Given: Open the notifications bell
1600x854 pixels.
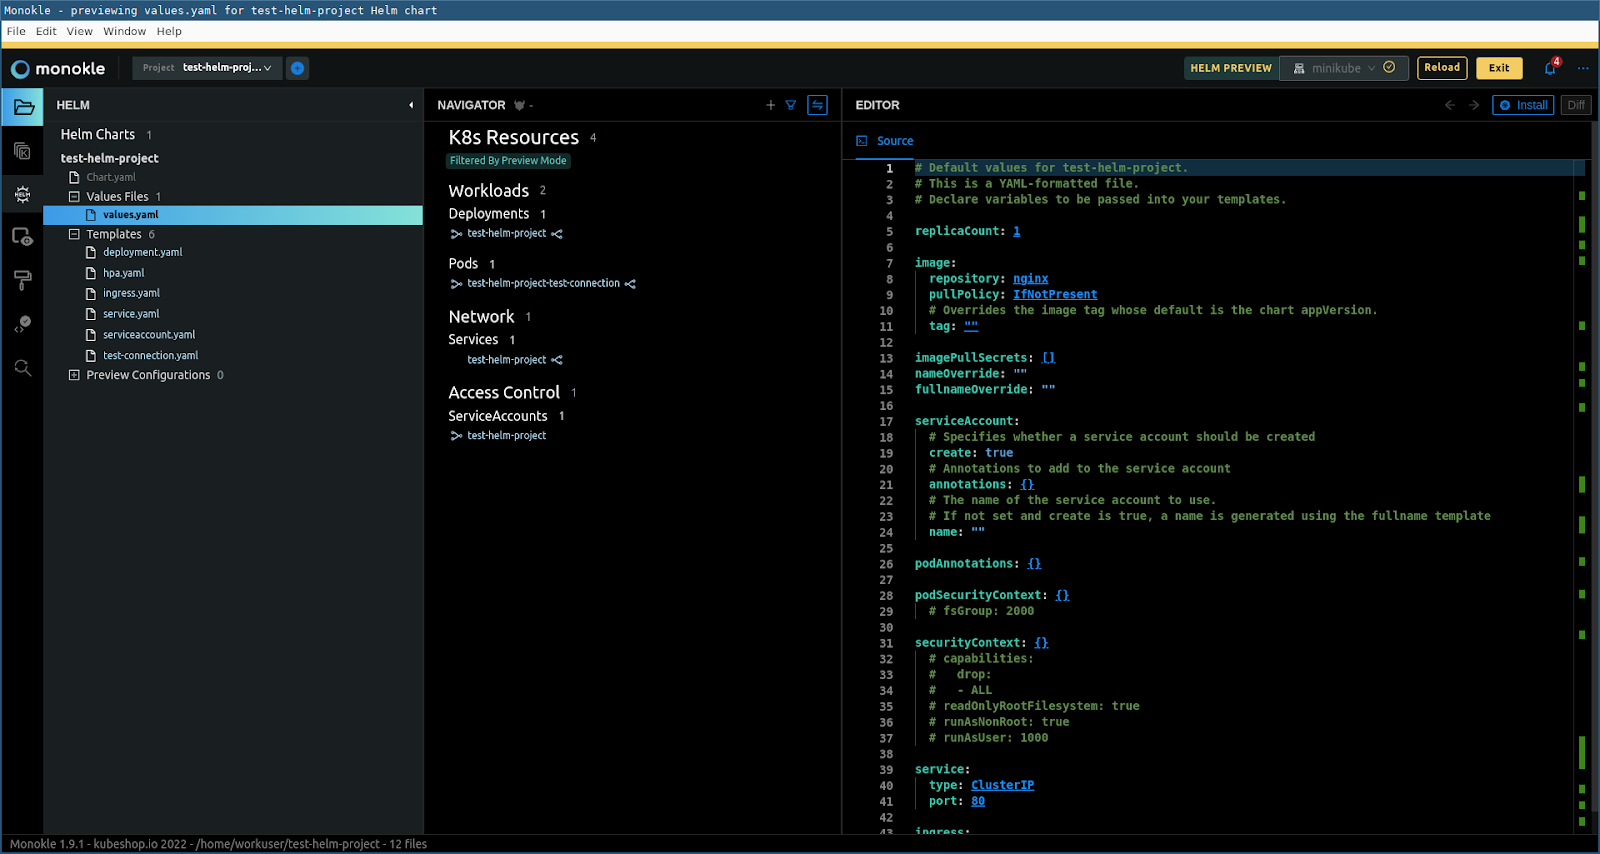Looking at the screenshot, I should [1550, 68].
